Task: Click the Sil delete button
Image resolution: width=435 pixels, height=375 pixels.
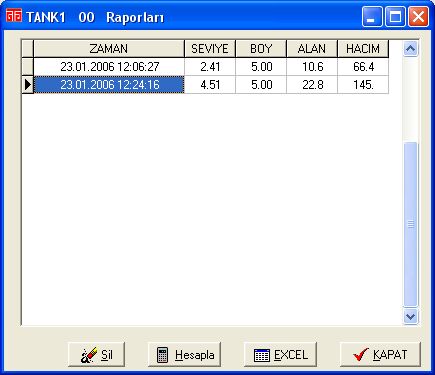Action: (96, 354)
